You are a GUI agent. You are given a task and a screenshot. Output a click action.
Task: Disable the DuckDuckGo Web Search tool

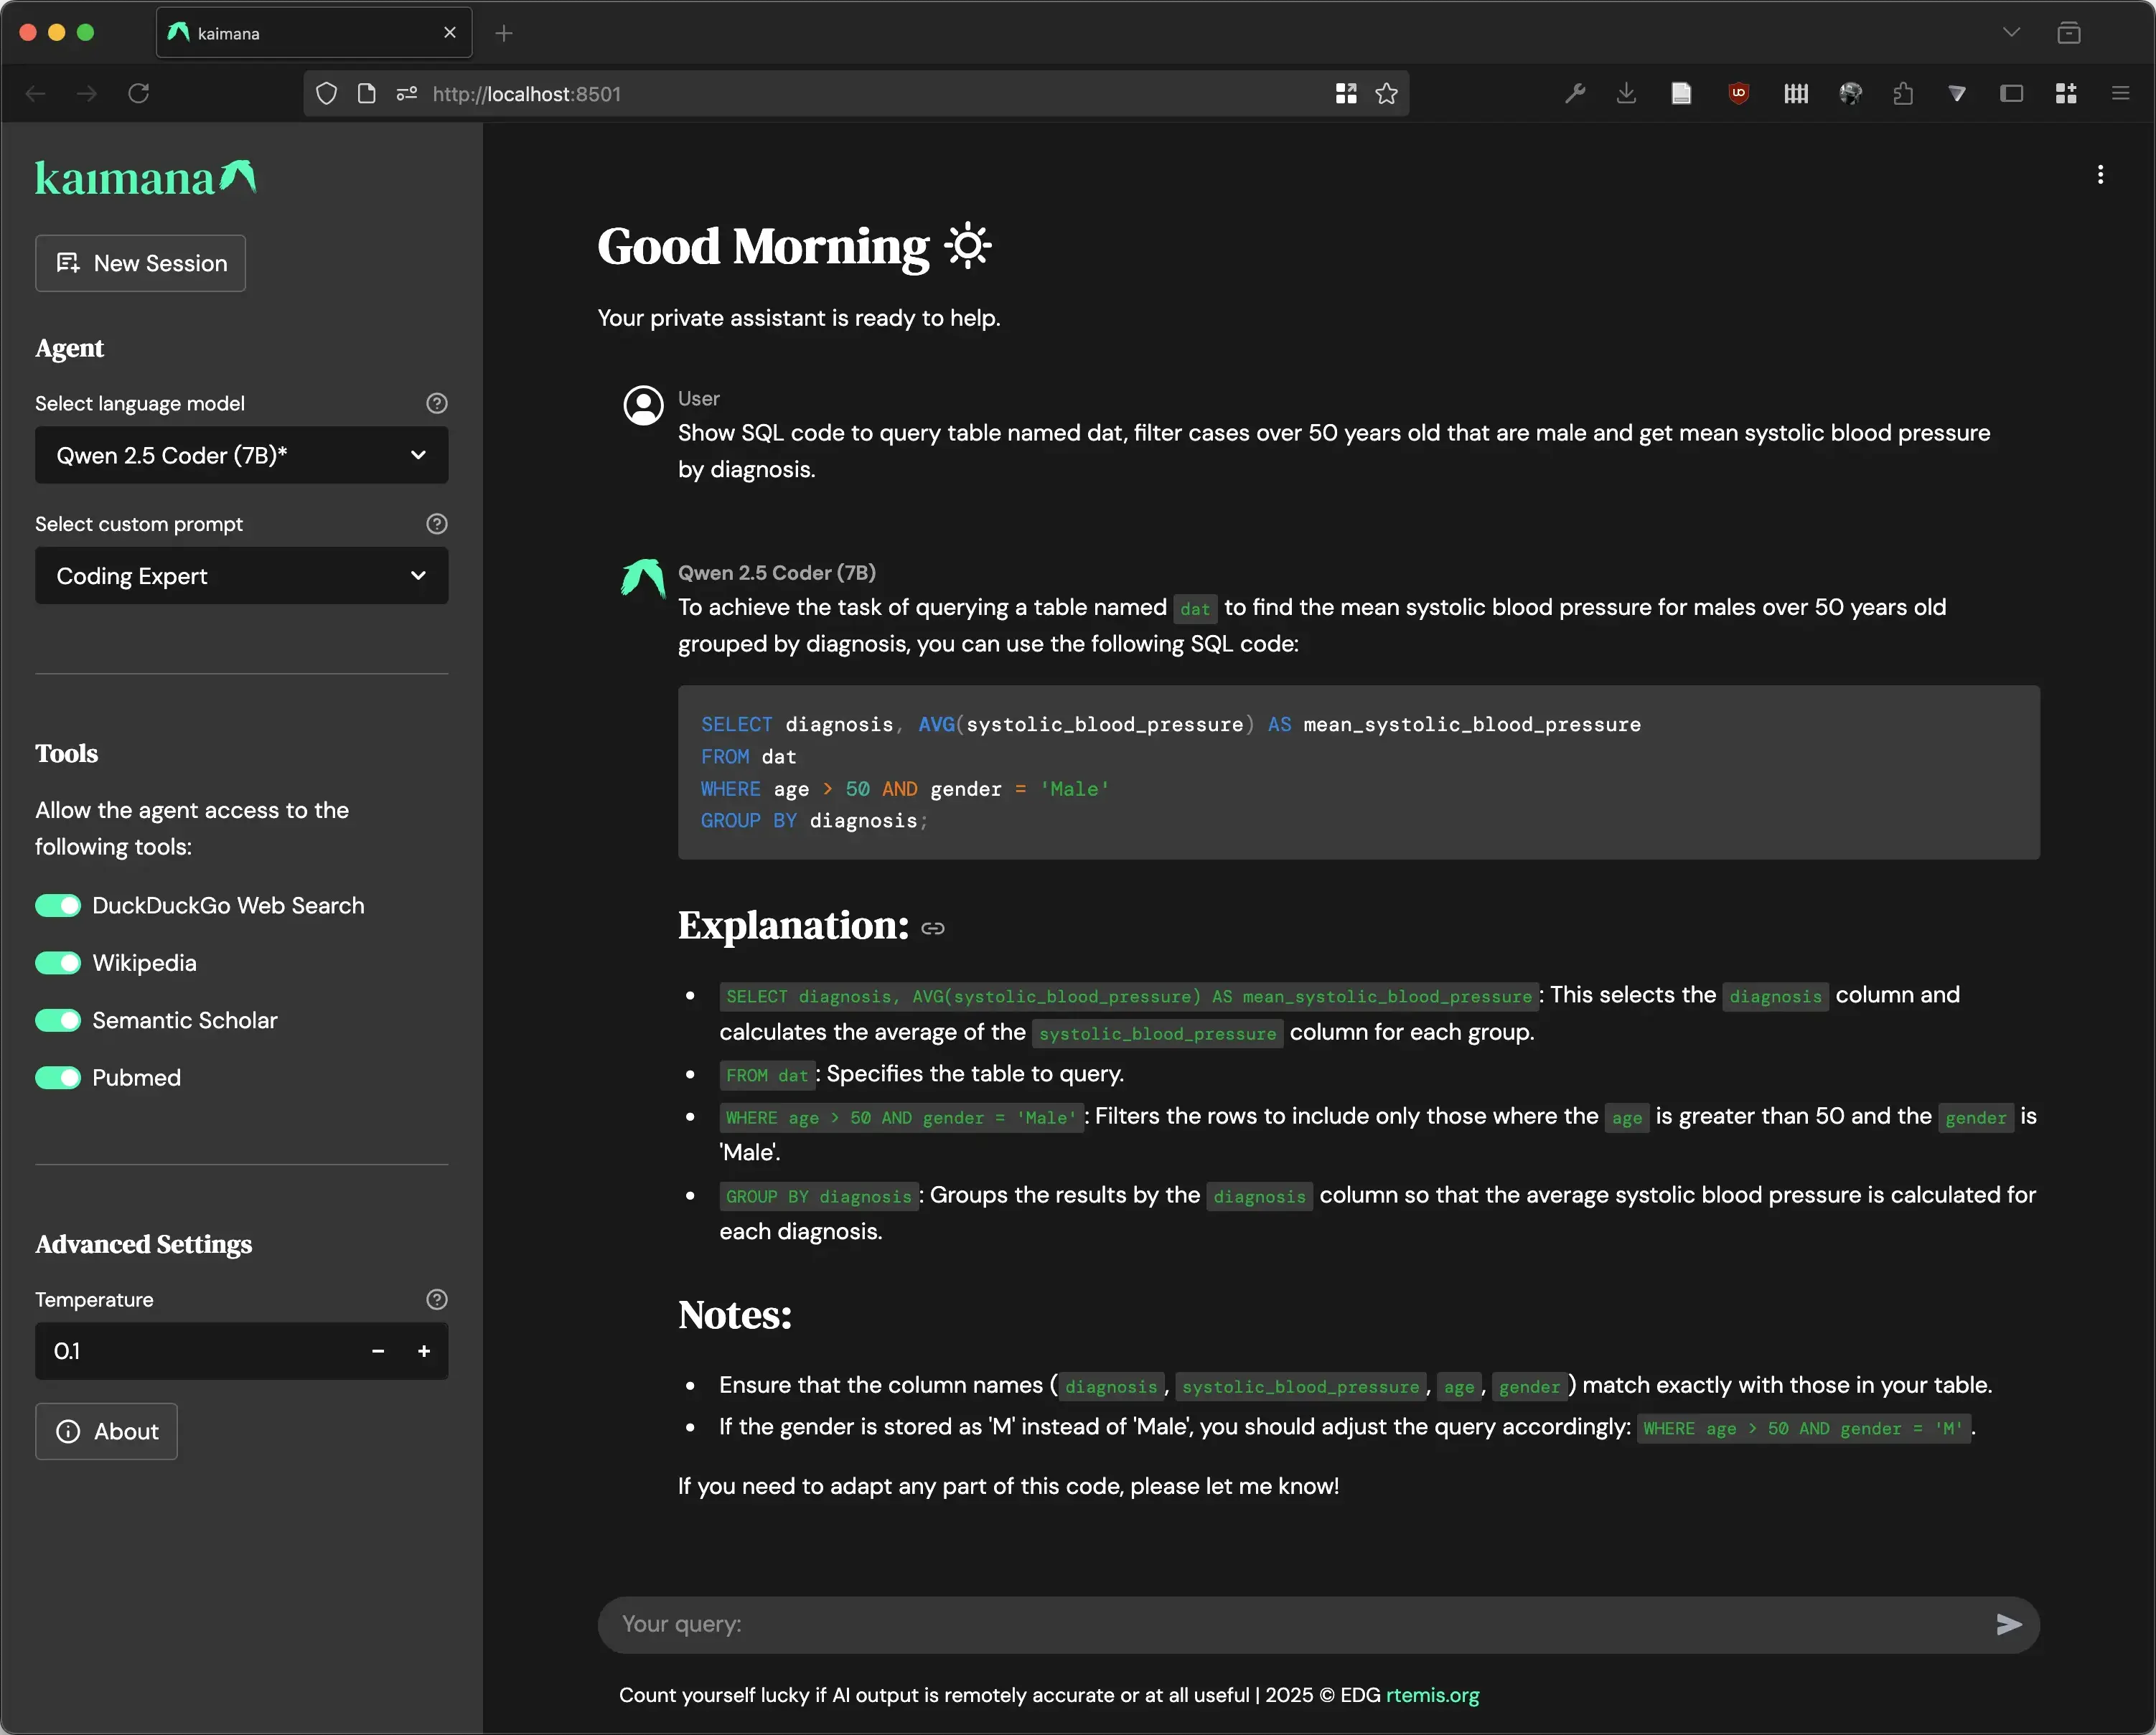[59, 905]
